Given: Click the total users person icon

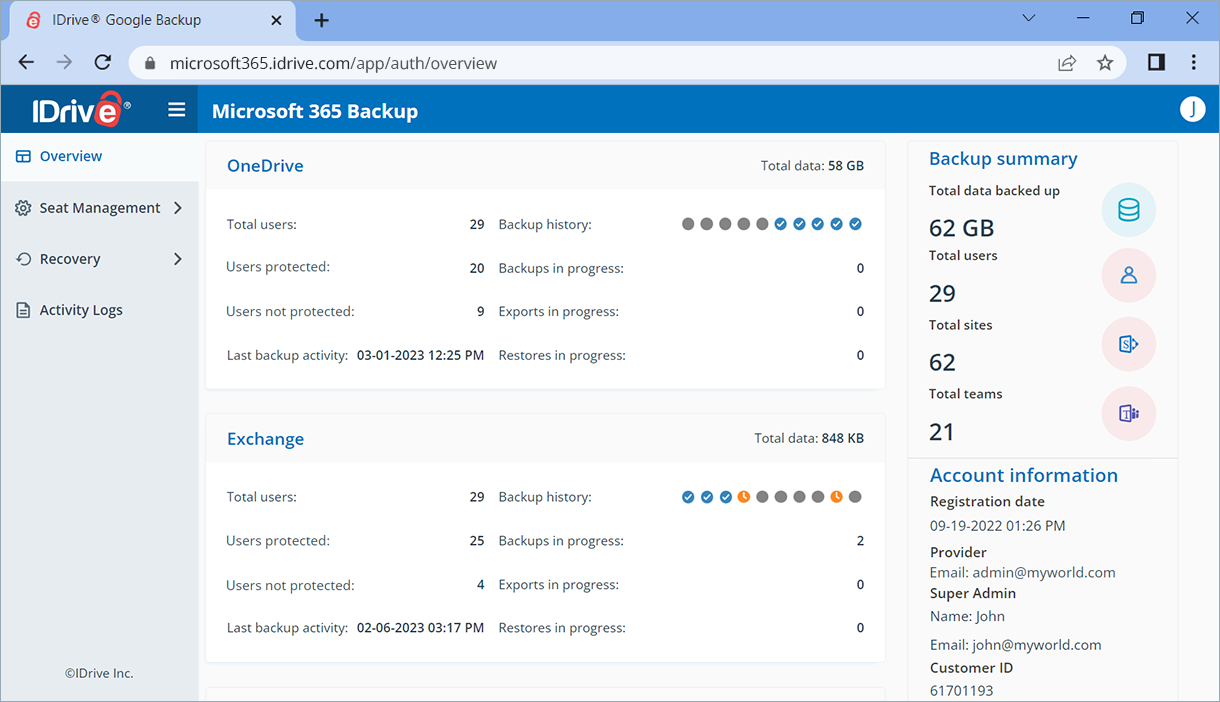Looking at the screenshot, I should pos(1129,276).
